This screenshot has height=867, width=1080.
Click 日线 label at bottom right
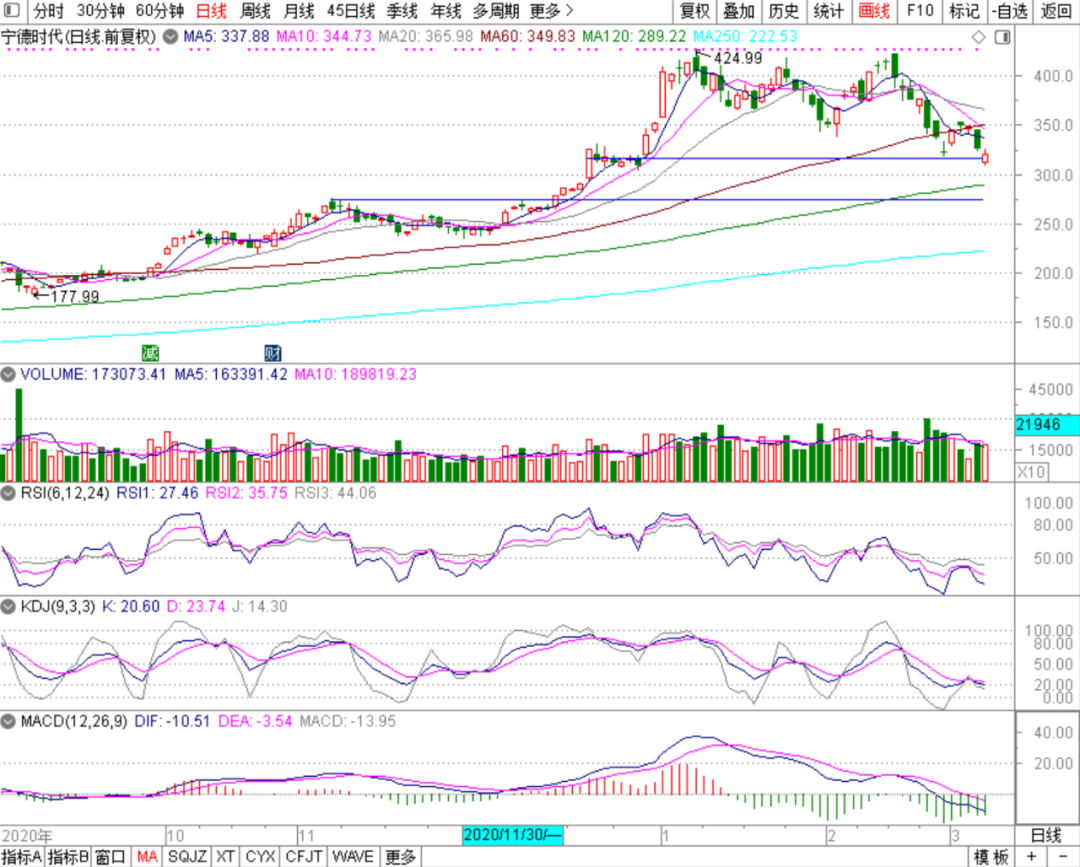click(x=1046, y=835)
